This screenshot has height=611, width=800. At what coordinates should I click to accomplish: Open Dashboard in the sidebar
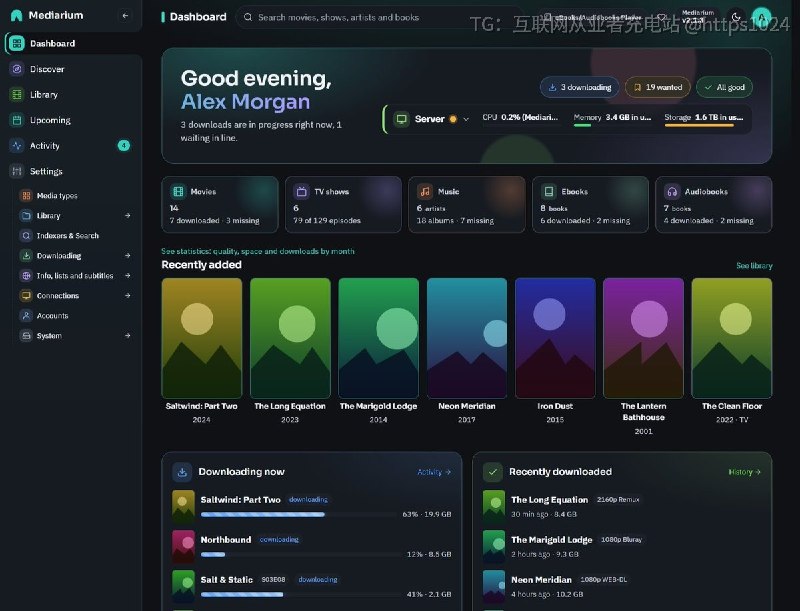point(73,43)
